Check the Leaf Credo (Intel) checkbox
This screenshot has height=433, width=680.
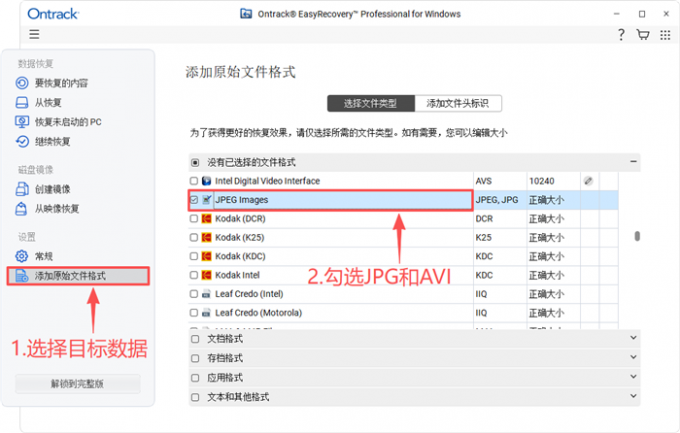tap(194, 294)
